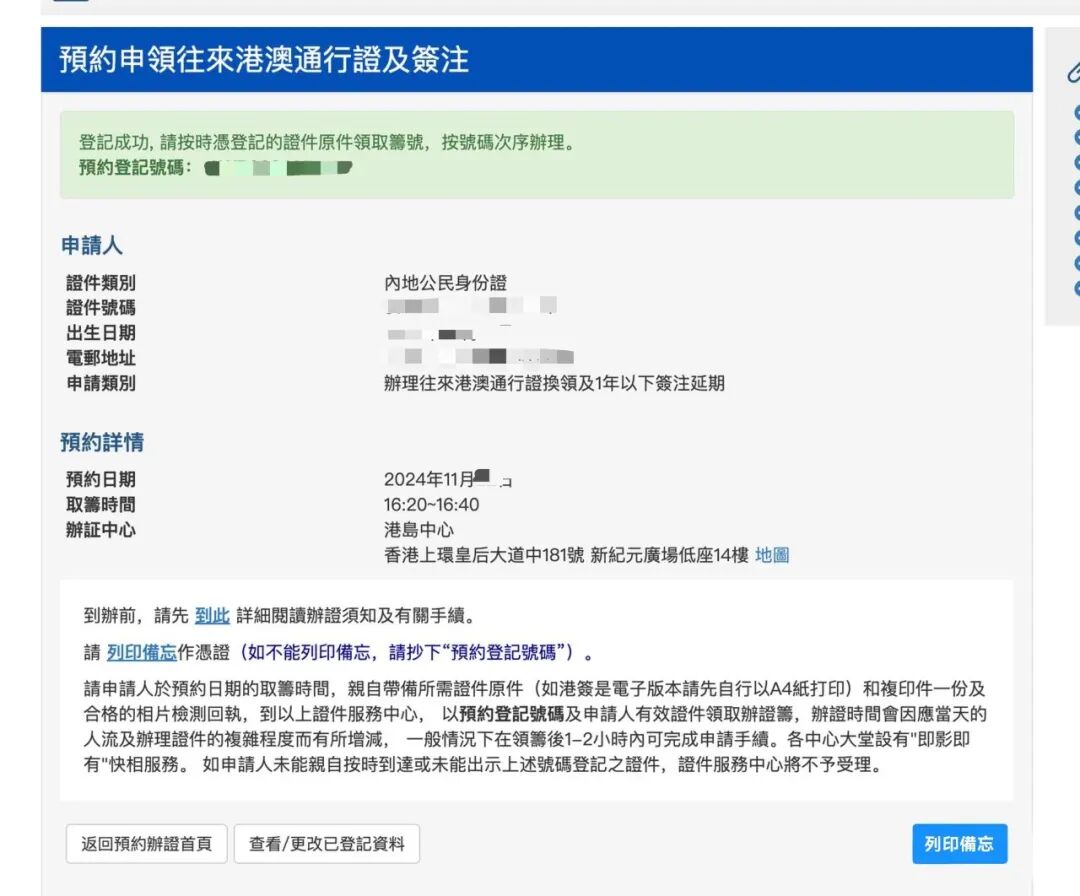The height and width of the screenshot is (896, 1080).
Task: Click the 到此 link to read application notes
Action: click(212, 615)
